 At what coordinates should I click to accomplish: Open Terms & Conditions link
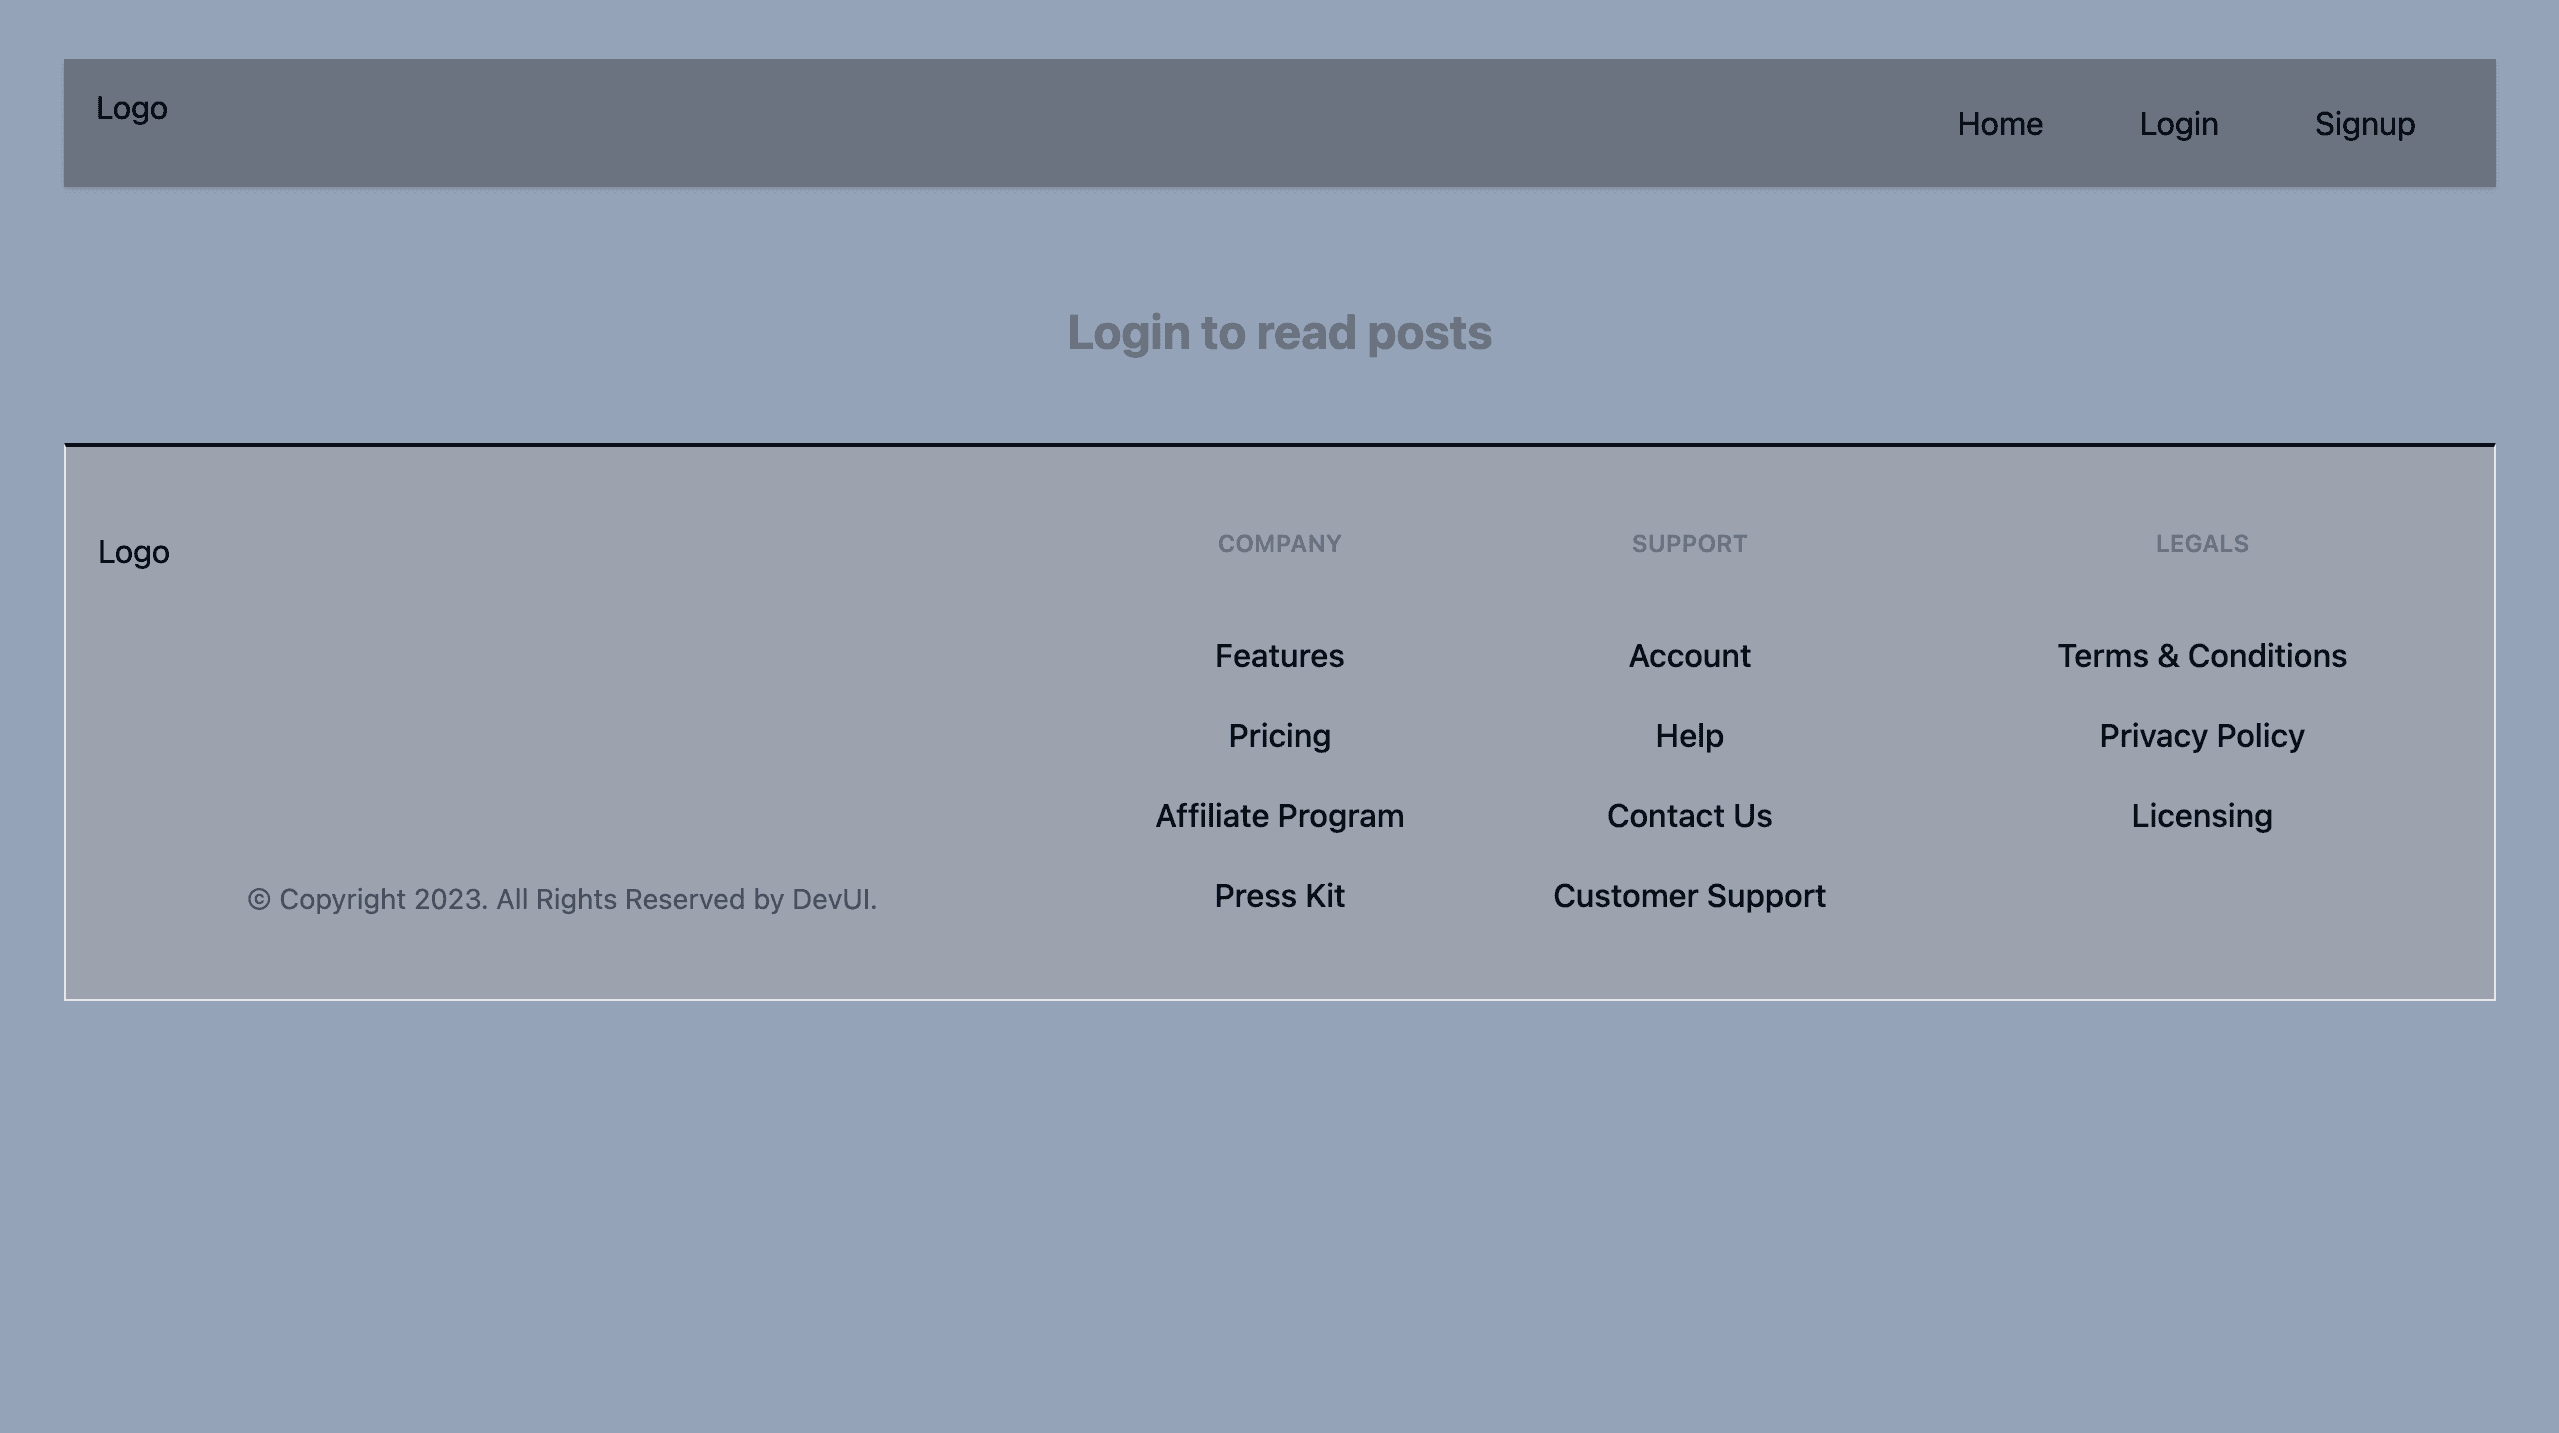[2201, 656]
